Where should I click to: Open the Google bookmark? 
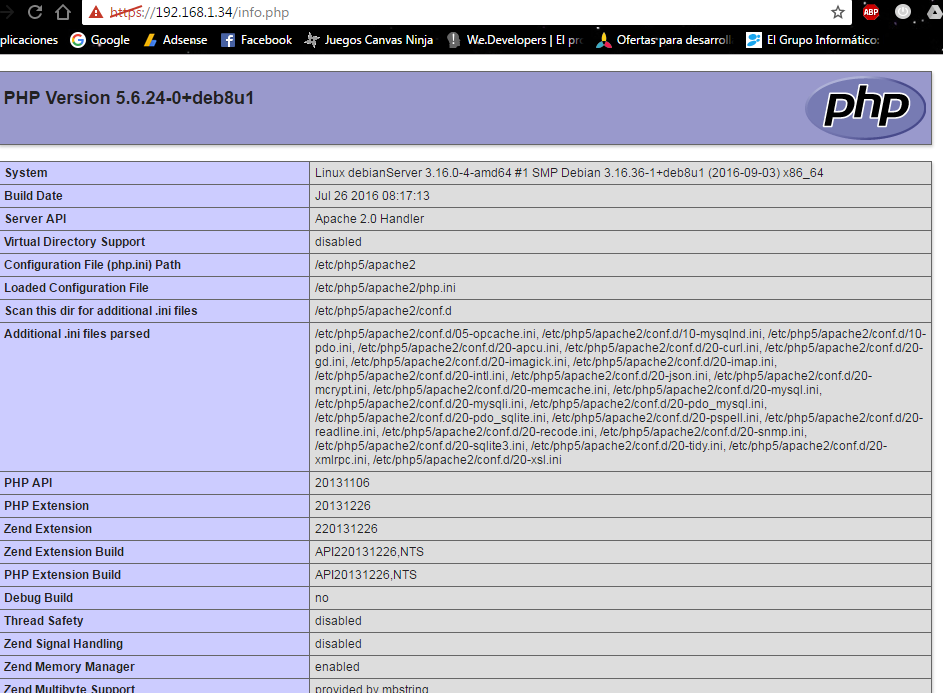click(100, 40)
